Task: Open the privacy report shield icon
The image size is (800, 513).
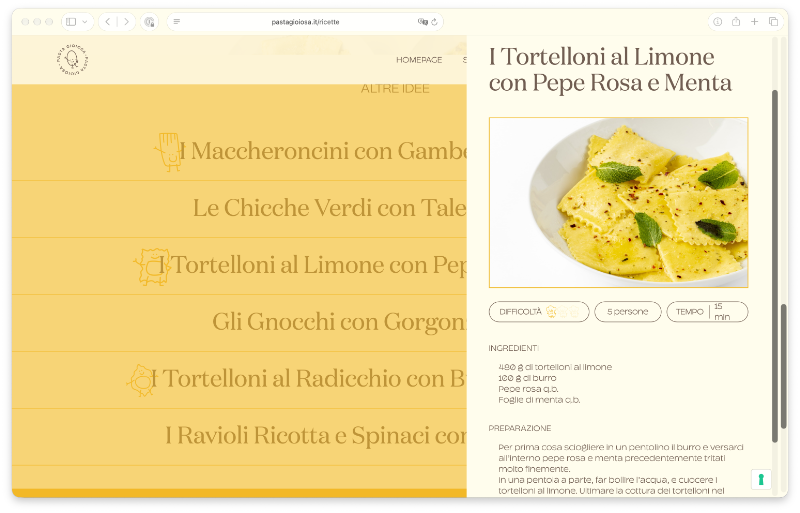Action: pos(149,22)
